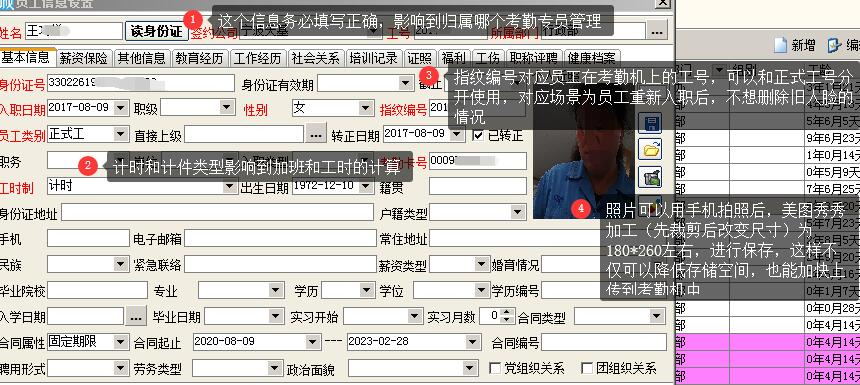Switch to the 工伤 tab
Screen dimensions: 860x385
click(487, 58)
